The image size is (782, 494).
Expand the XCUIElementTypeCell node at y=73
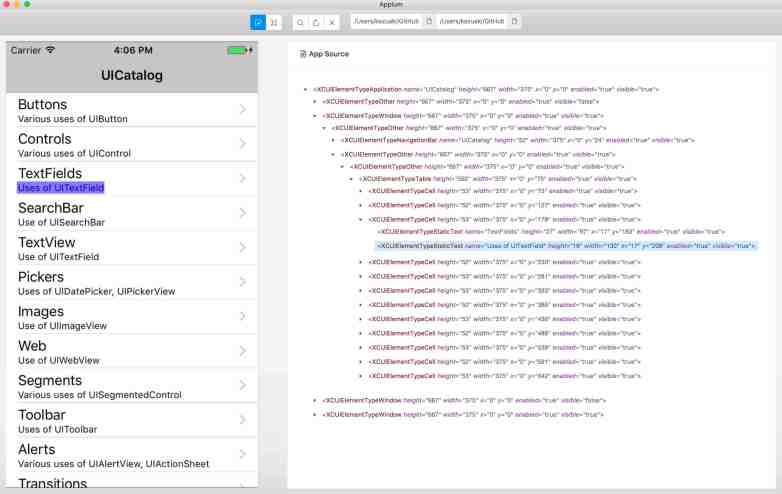point(361,191)
